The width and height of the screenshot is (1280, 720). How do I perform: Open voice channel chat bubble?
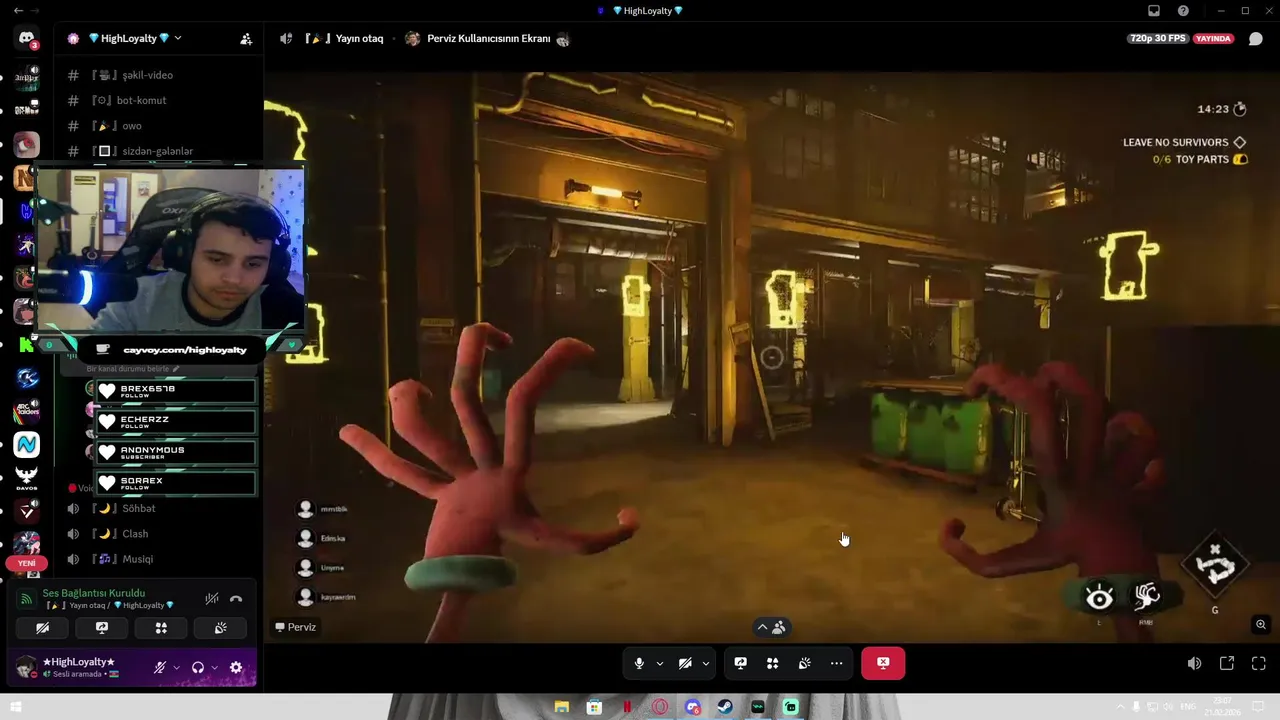pyautogui.click(x=1256, y=39)
